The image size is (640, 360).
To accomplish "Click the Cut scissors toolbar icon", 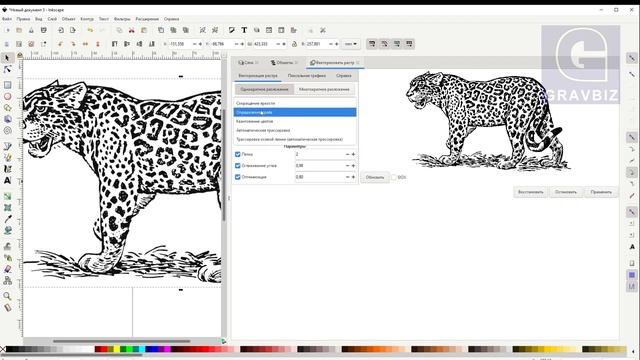I will 131,30.
